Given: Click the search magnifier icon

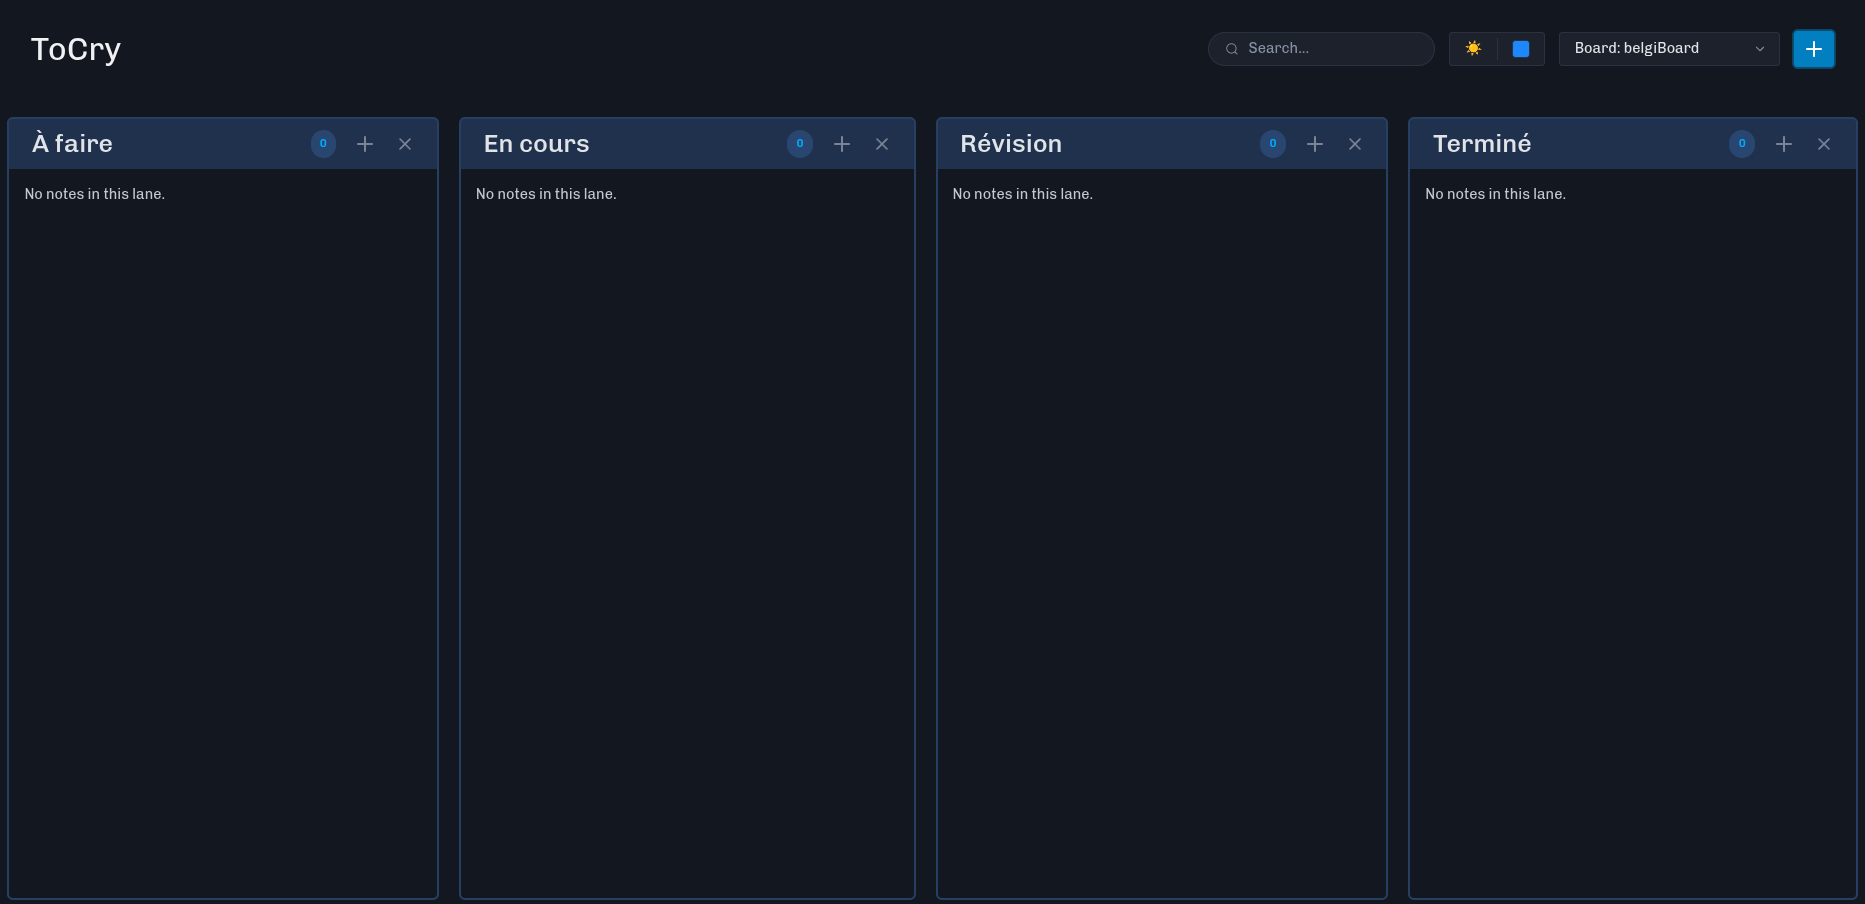Looking at the screenshot, I should click(x=1232, y=49).
